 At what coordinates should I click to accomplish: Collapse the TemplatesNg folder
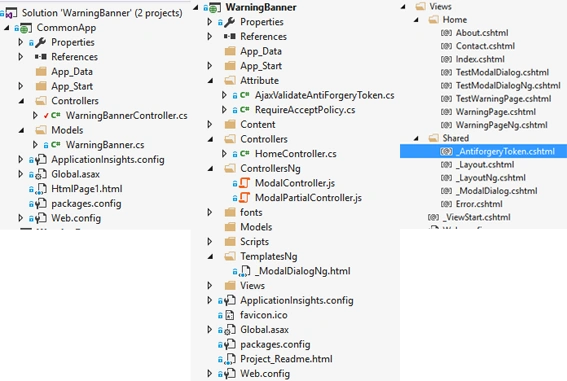(210, 257)
